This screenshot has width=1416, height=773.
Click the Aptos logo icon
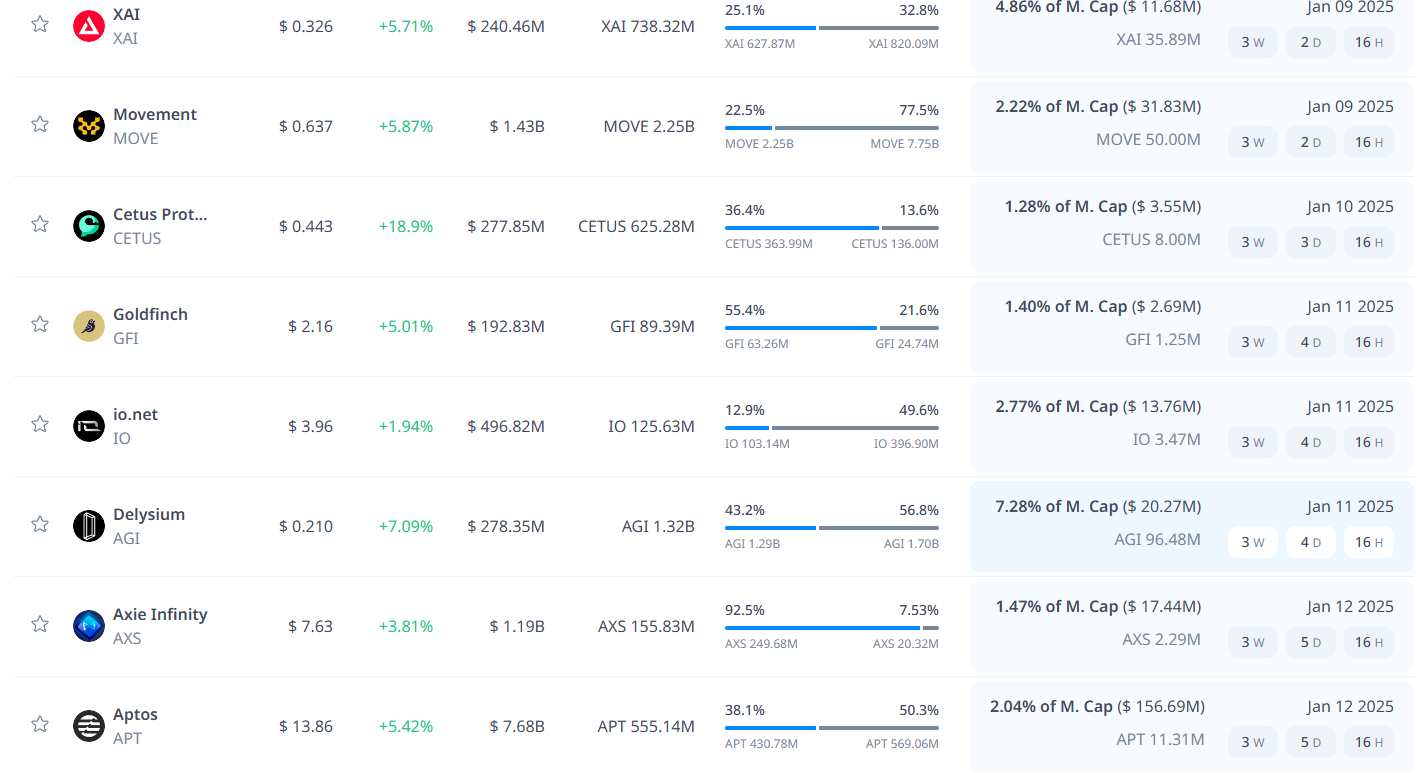89,726
